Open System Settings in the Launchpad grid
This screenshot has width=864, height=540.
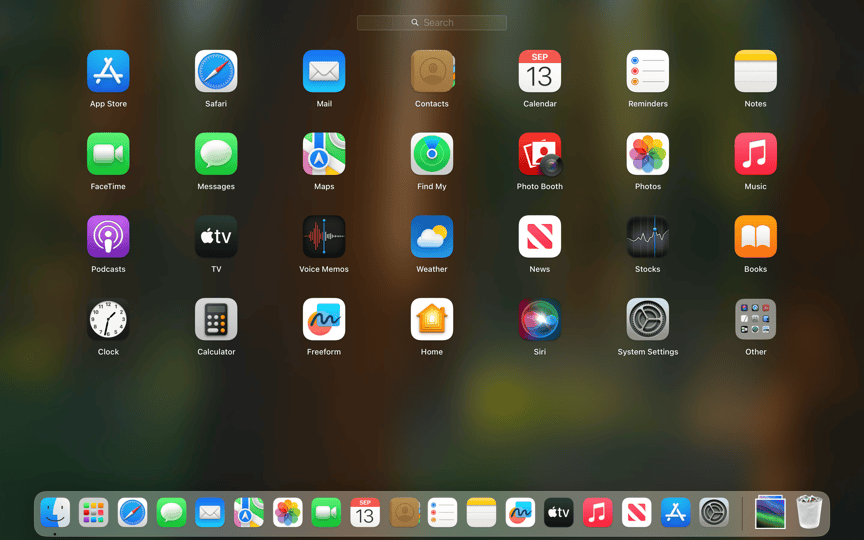(647, 319)
